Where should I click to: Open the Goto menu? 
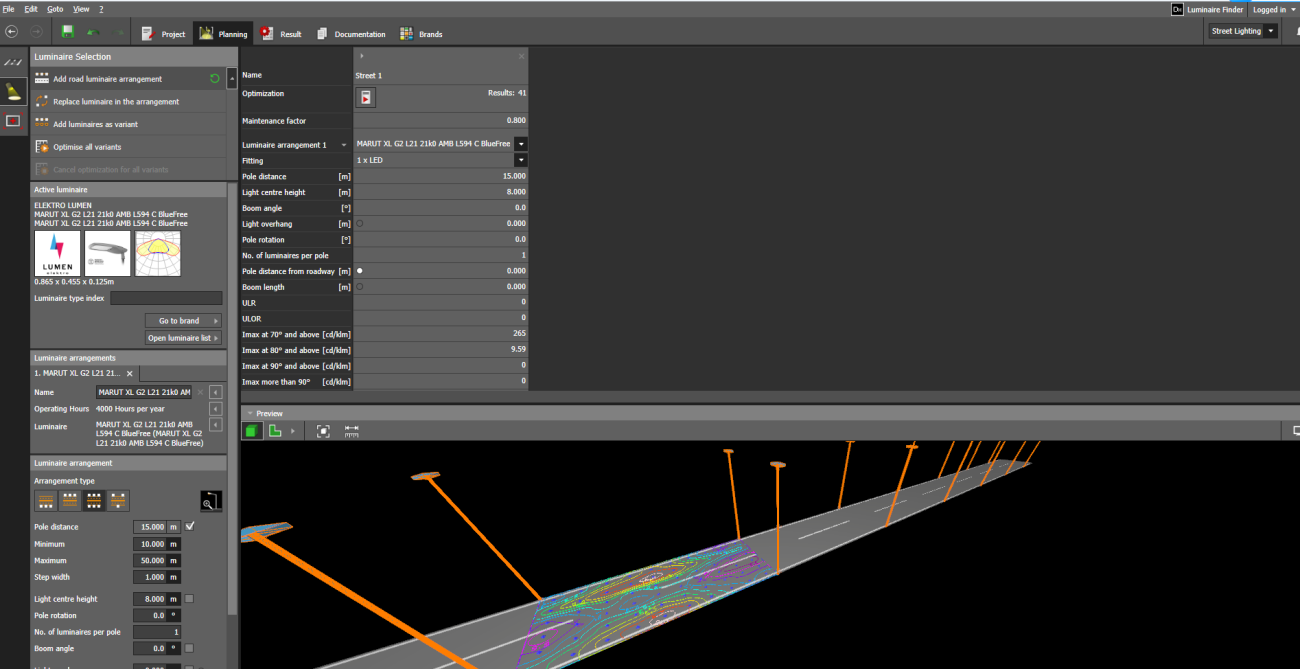(x=55, y=8)
